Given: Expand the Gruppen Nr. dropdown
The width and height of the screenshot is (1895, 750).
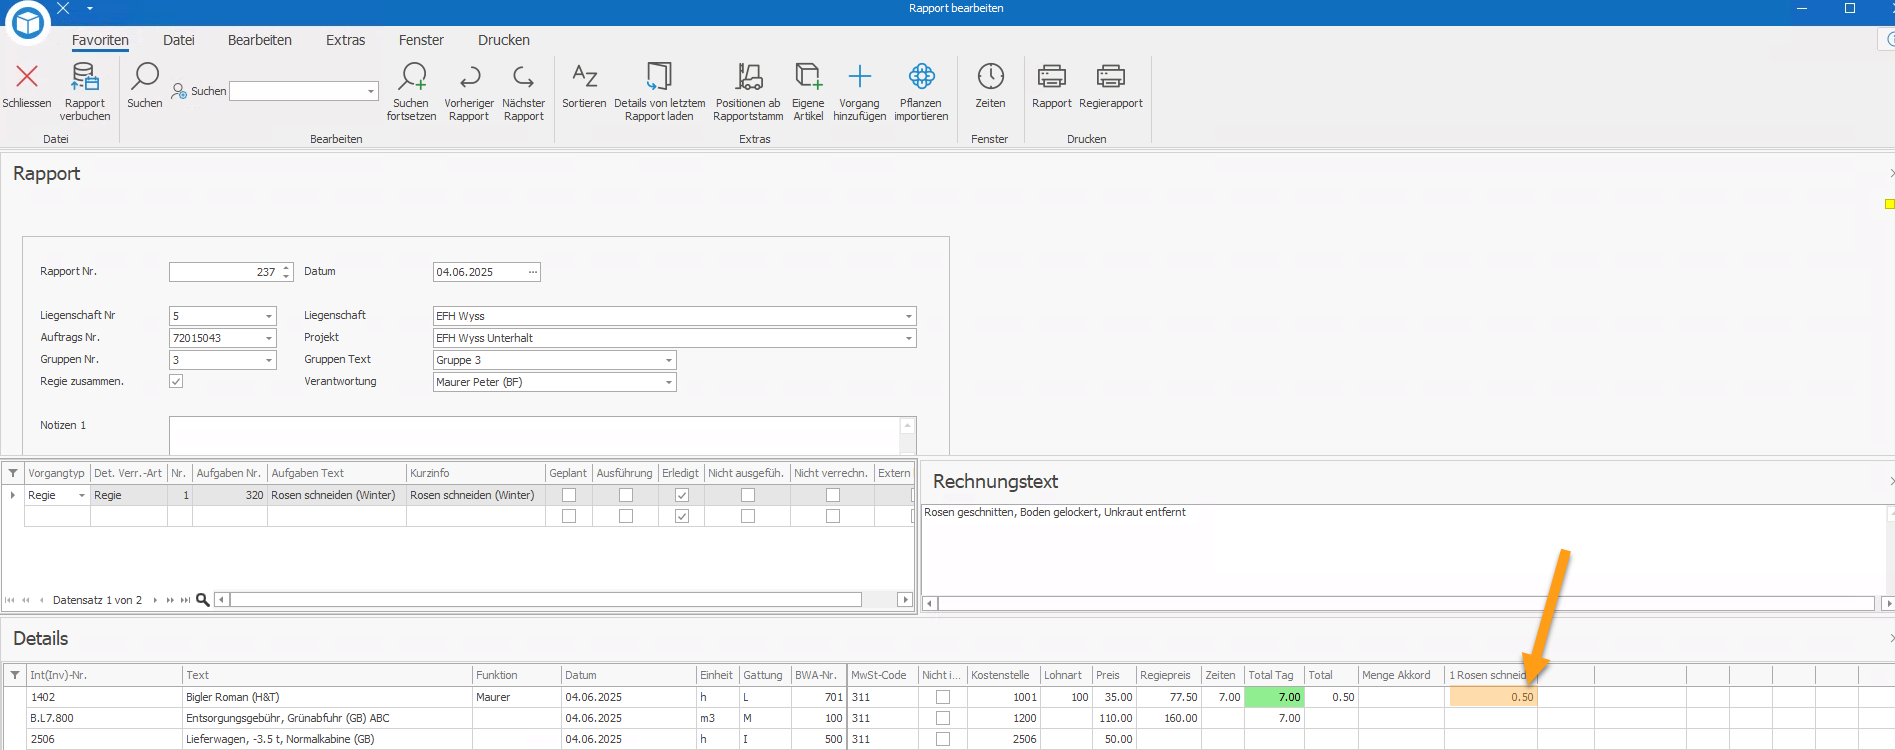Looking at the screenshot, I should [x=268, y=360].
